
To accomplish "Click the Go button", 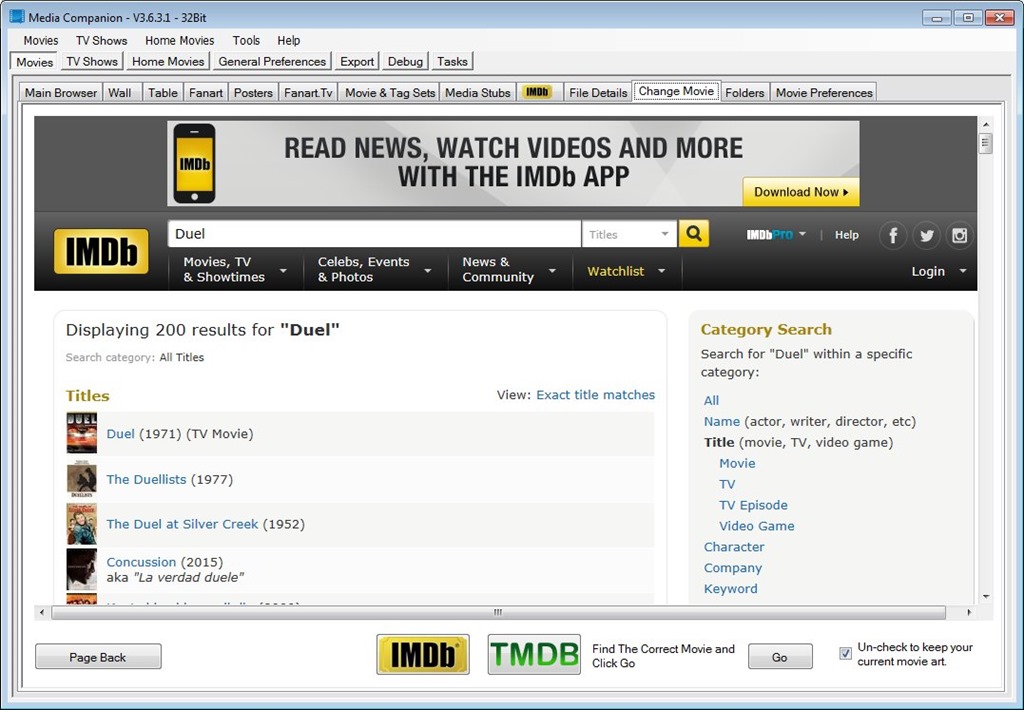I will (x=780, y=656).
